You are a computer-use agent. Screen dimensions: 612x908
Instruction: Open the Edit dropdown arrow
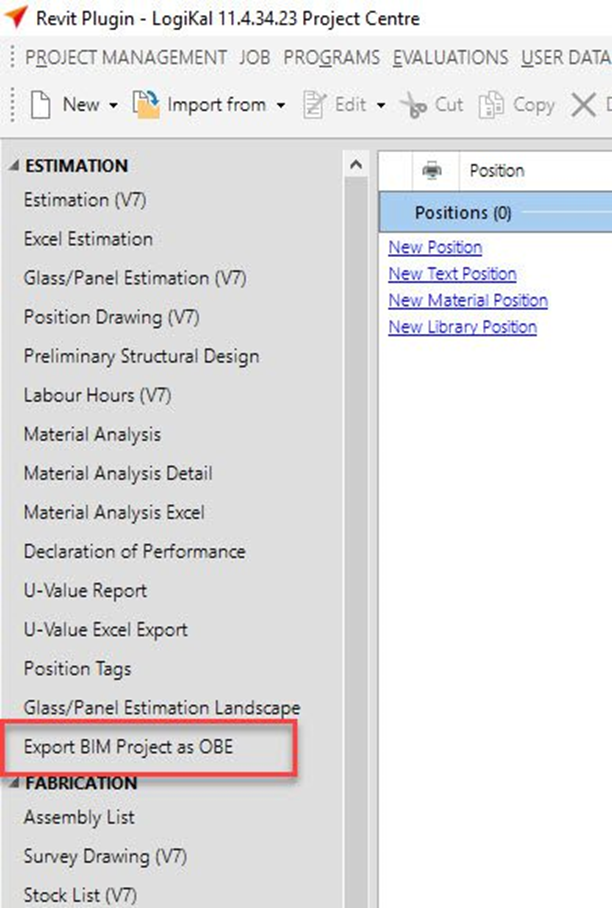click(x=381, y=105)
